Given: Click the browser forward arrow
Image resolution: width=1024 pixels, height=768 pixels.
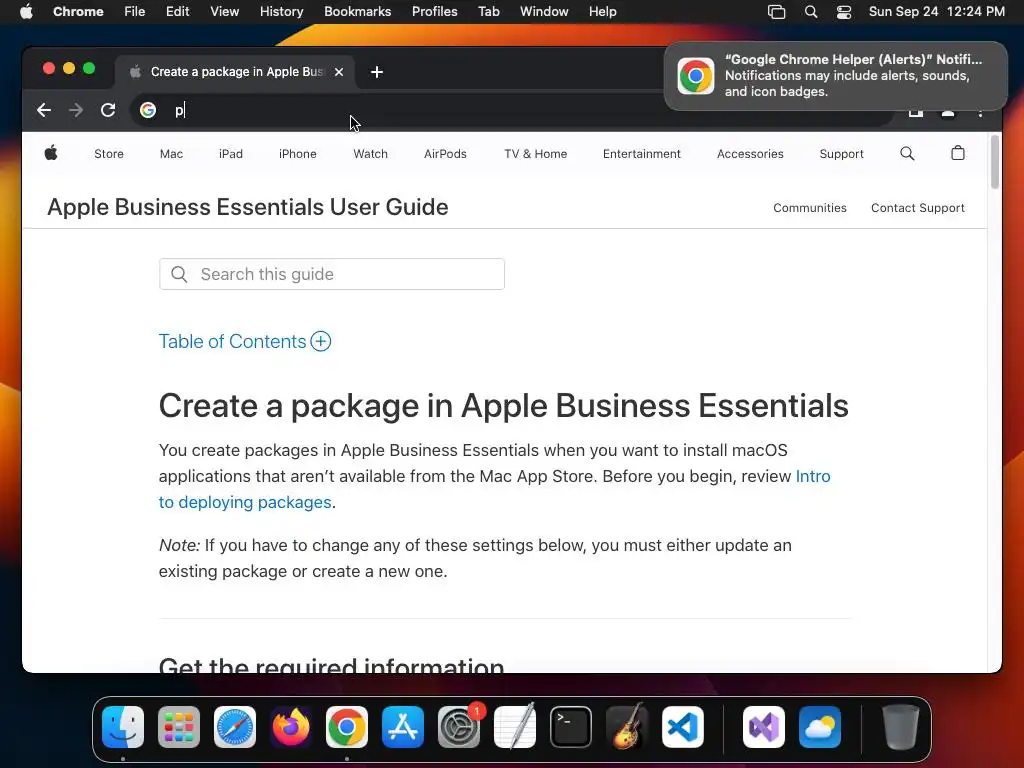Looking at the screenshot, I should [x=76, y=110].
